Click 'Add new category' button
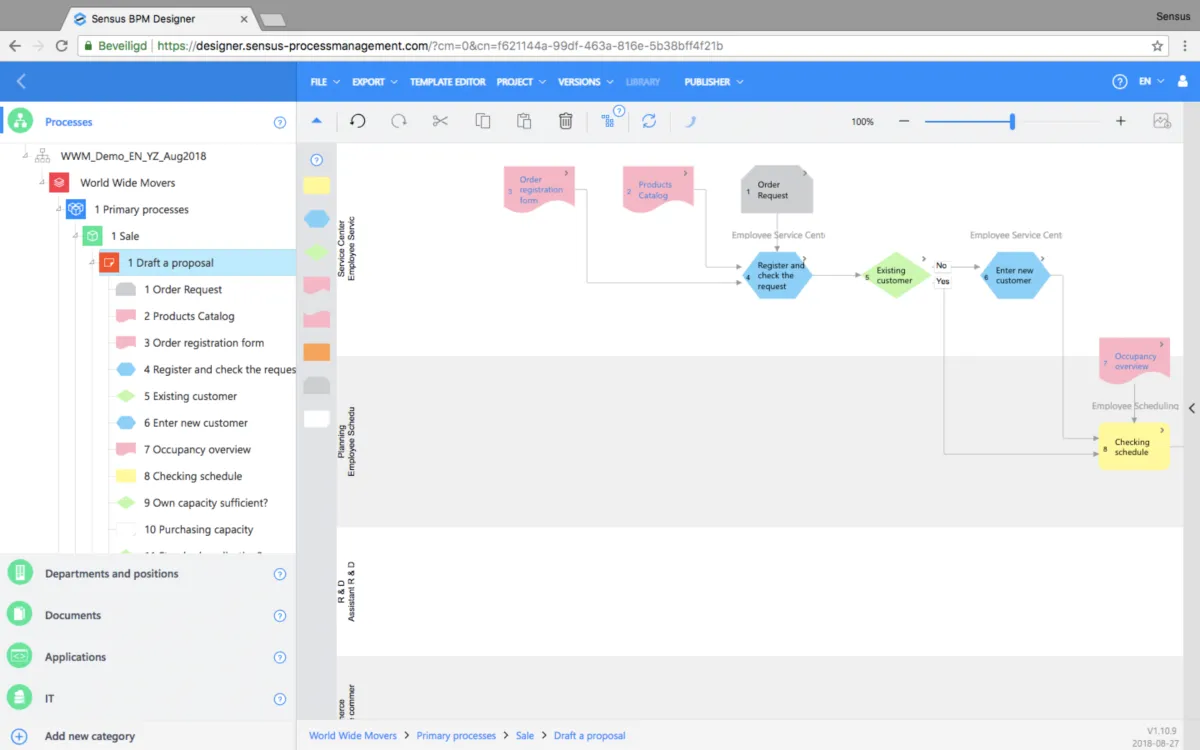Screen dimensions: 1200x750 click(x=89, y=736)
